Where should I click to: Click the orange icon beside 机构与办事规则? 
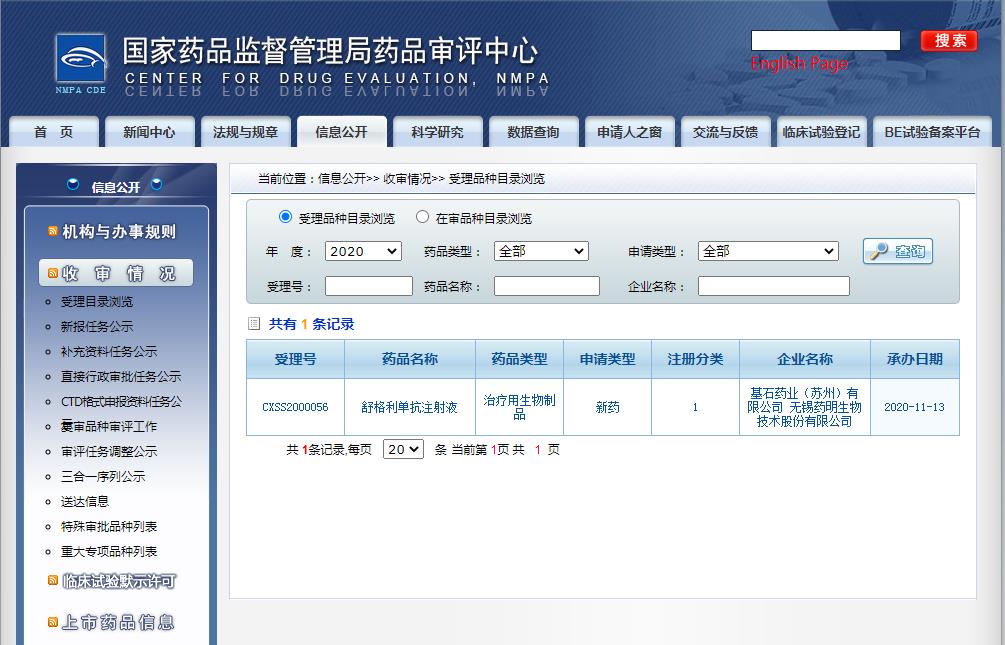tap(53, 232)
